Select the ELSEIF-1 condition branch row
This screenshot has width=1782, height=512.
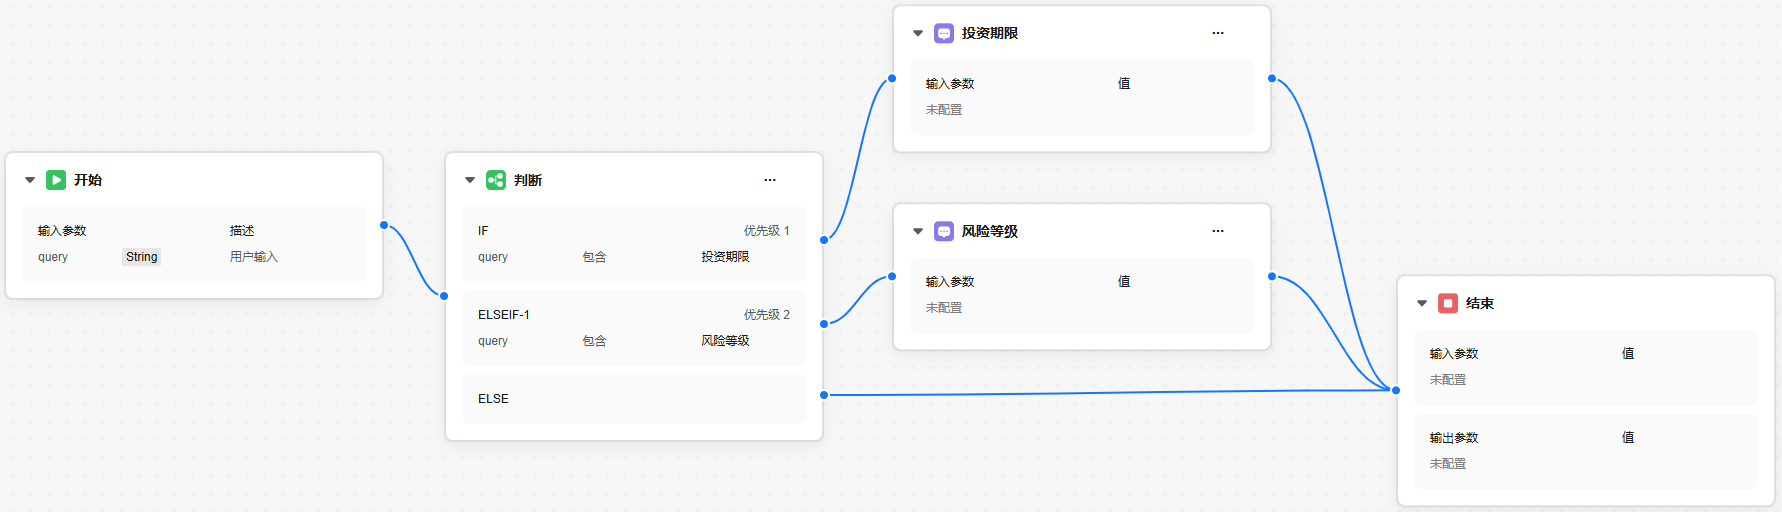[x=634, y=328]
